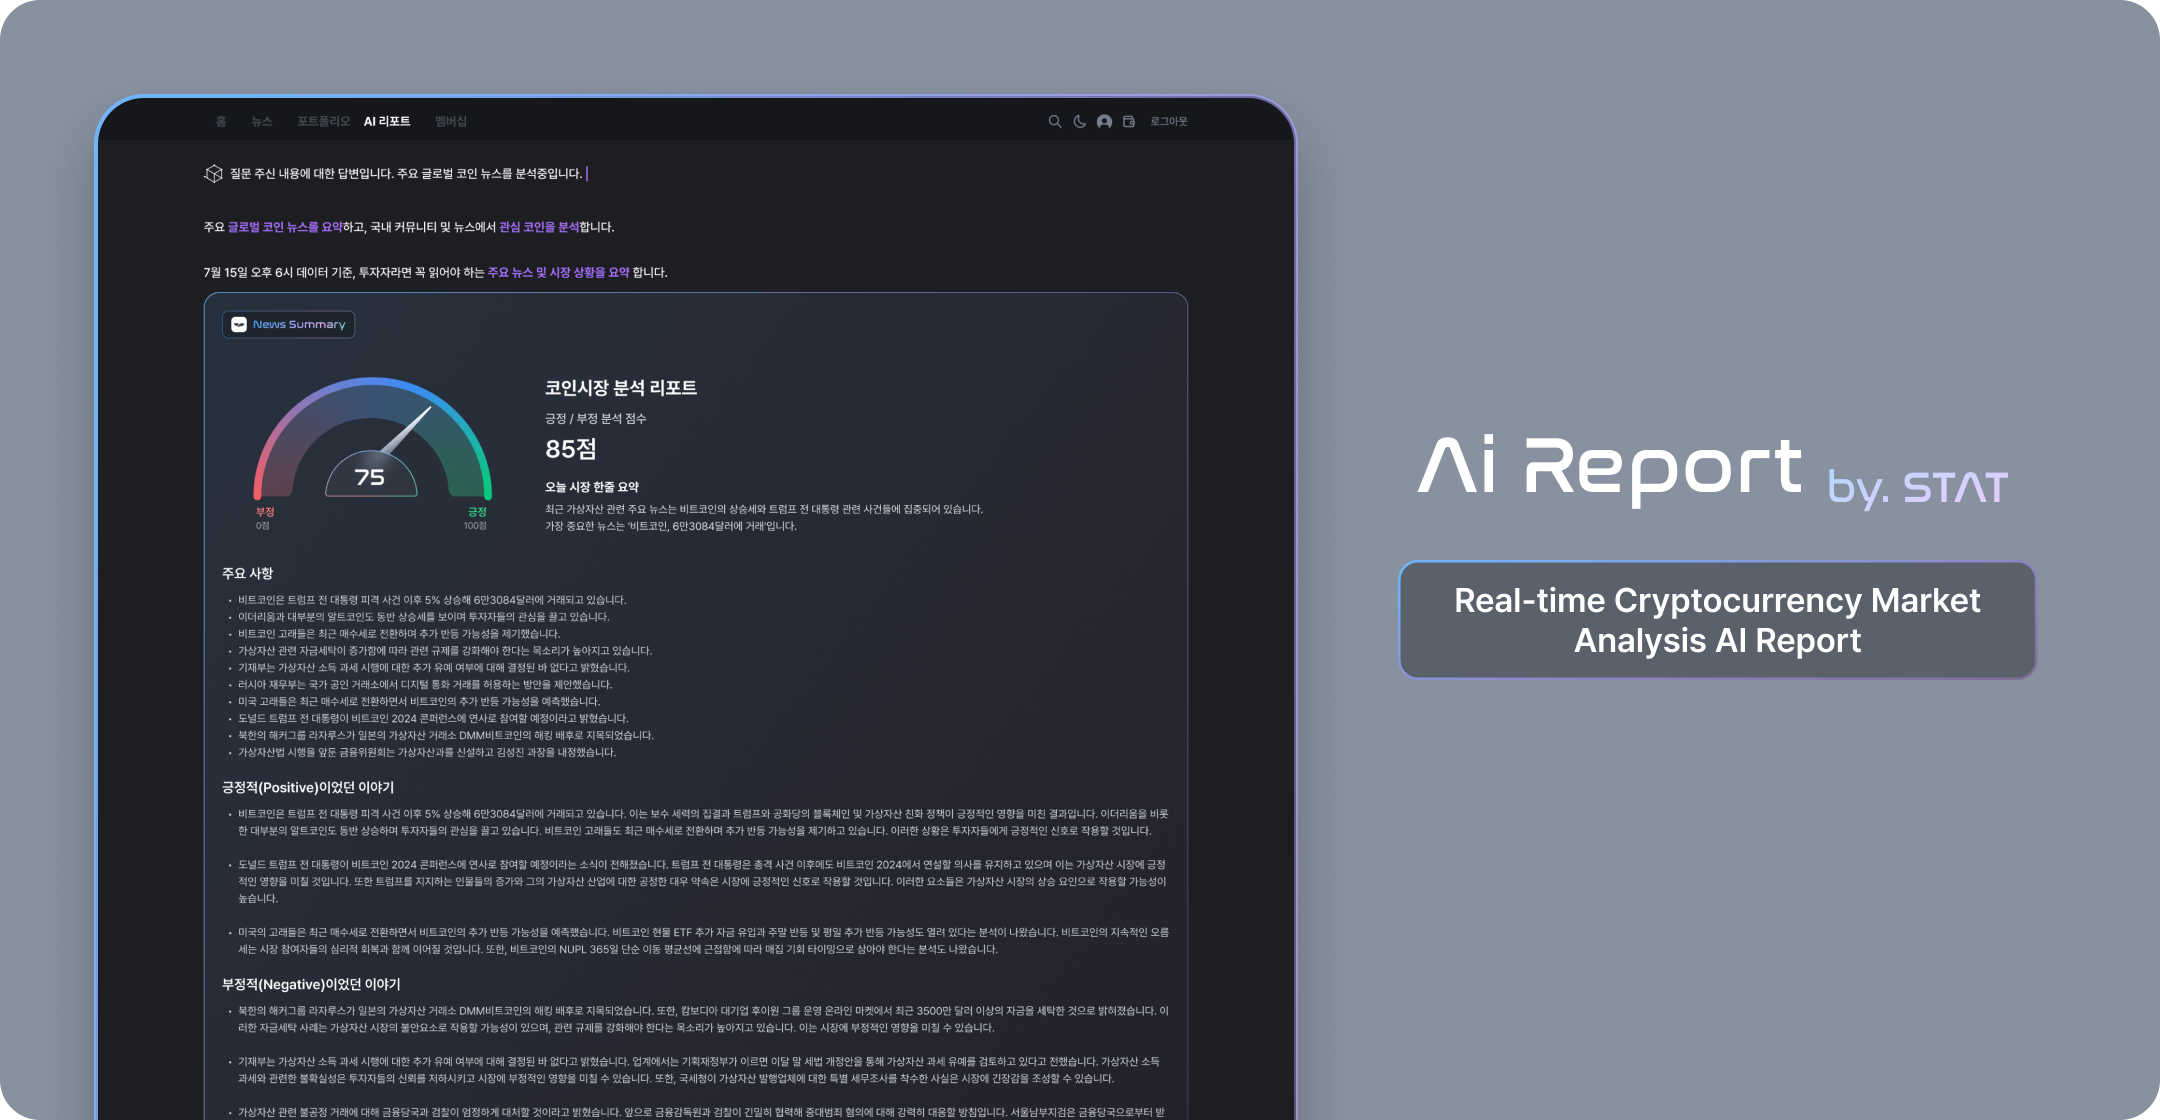The width and height of the screenshot is (2160, 1120).
Task: Click the 관심 코인을 분석 purple link
Action: (x=539, y=227)
